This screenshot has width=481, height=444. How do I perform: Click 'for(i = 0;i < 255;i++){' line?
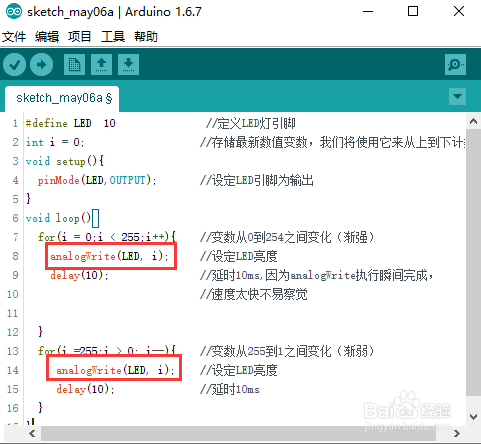click(107, 237)
